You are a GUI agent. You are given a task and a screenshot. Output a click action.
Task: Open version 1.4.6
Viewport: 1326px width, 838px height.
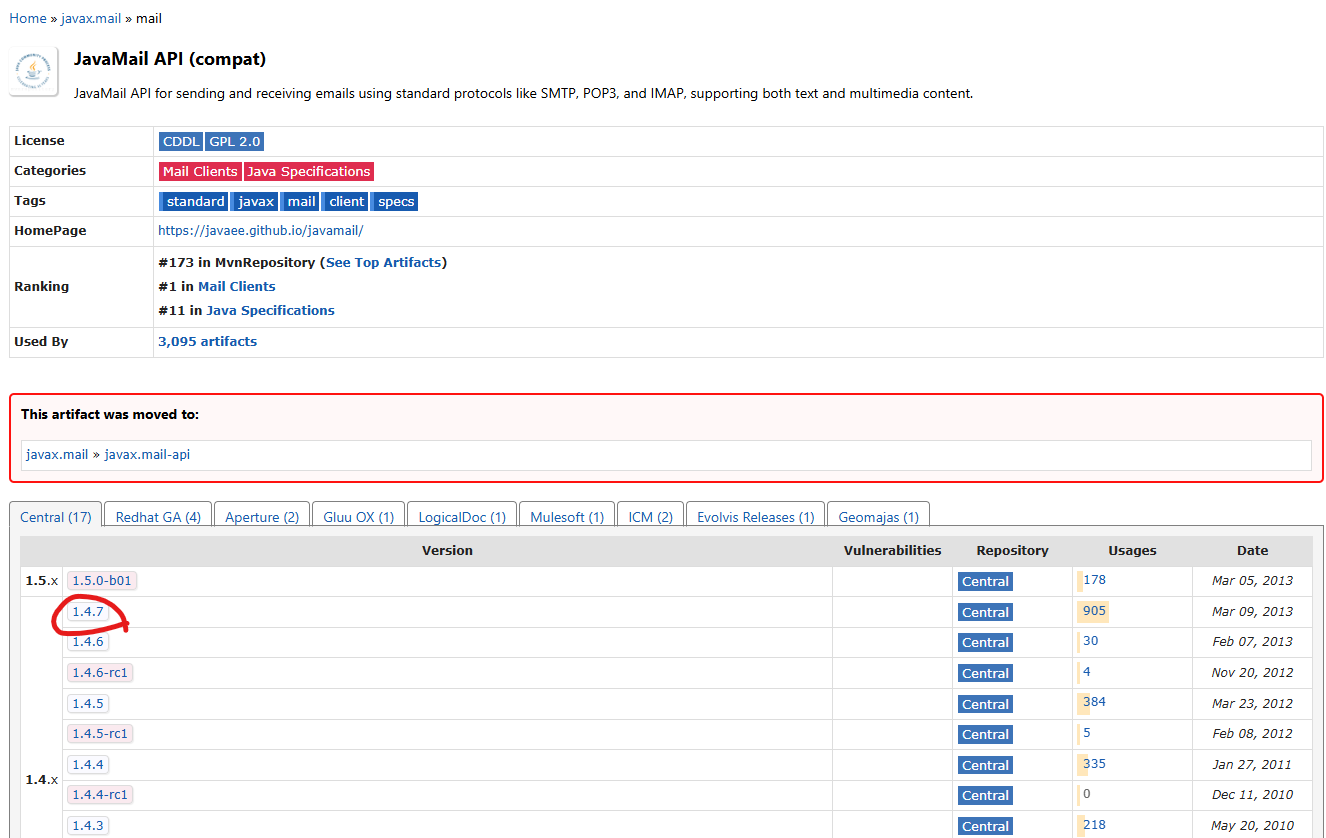(x=88, y=642)
